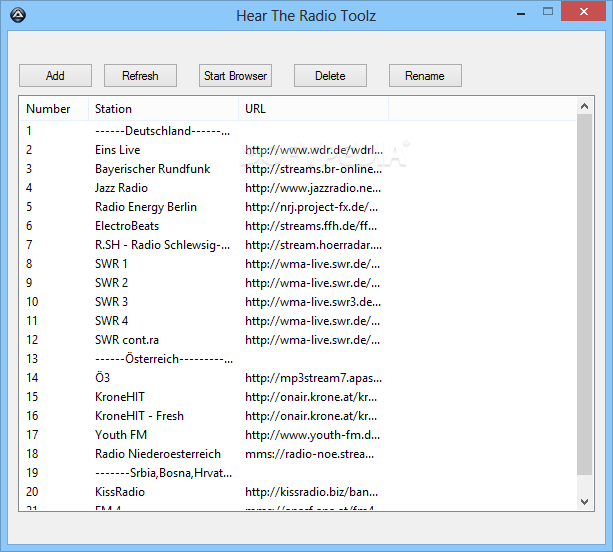The width and height of the screenshot is (613, 552).
Task: Click the Delete button
Action: pyautogui.click(x=330, y=75)
